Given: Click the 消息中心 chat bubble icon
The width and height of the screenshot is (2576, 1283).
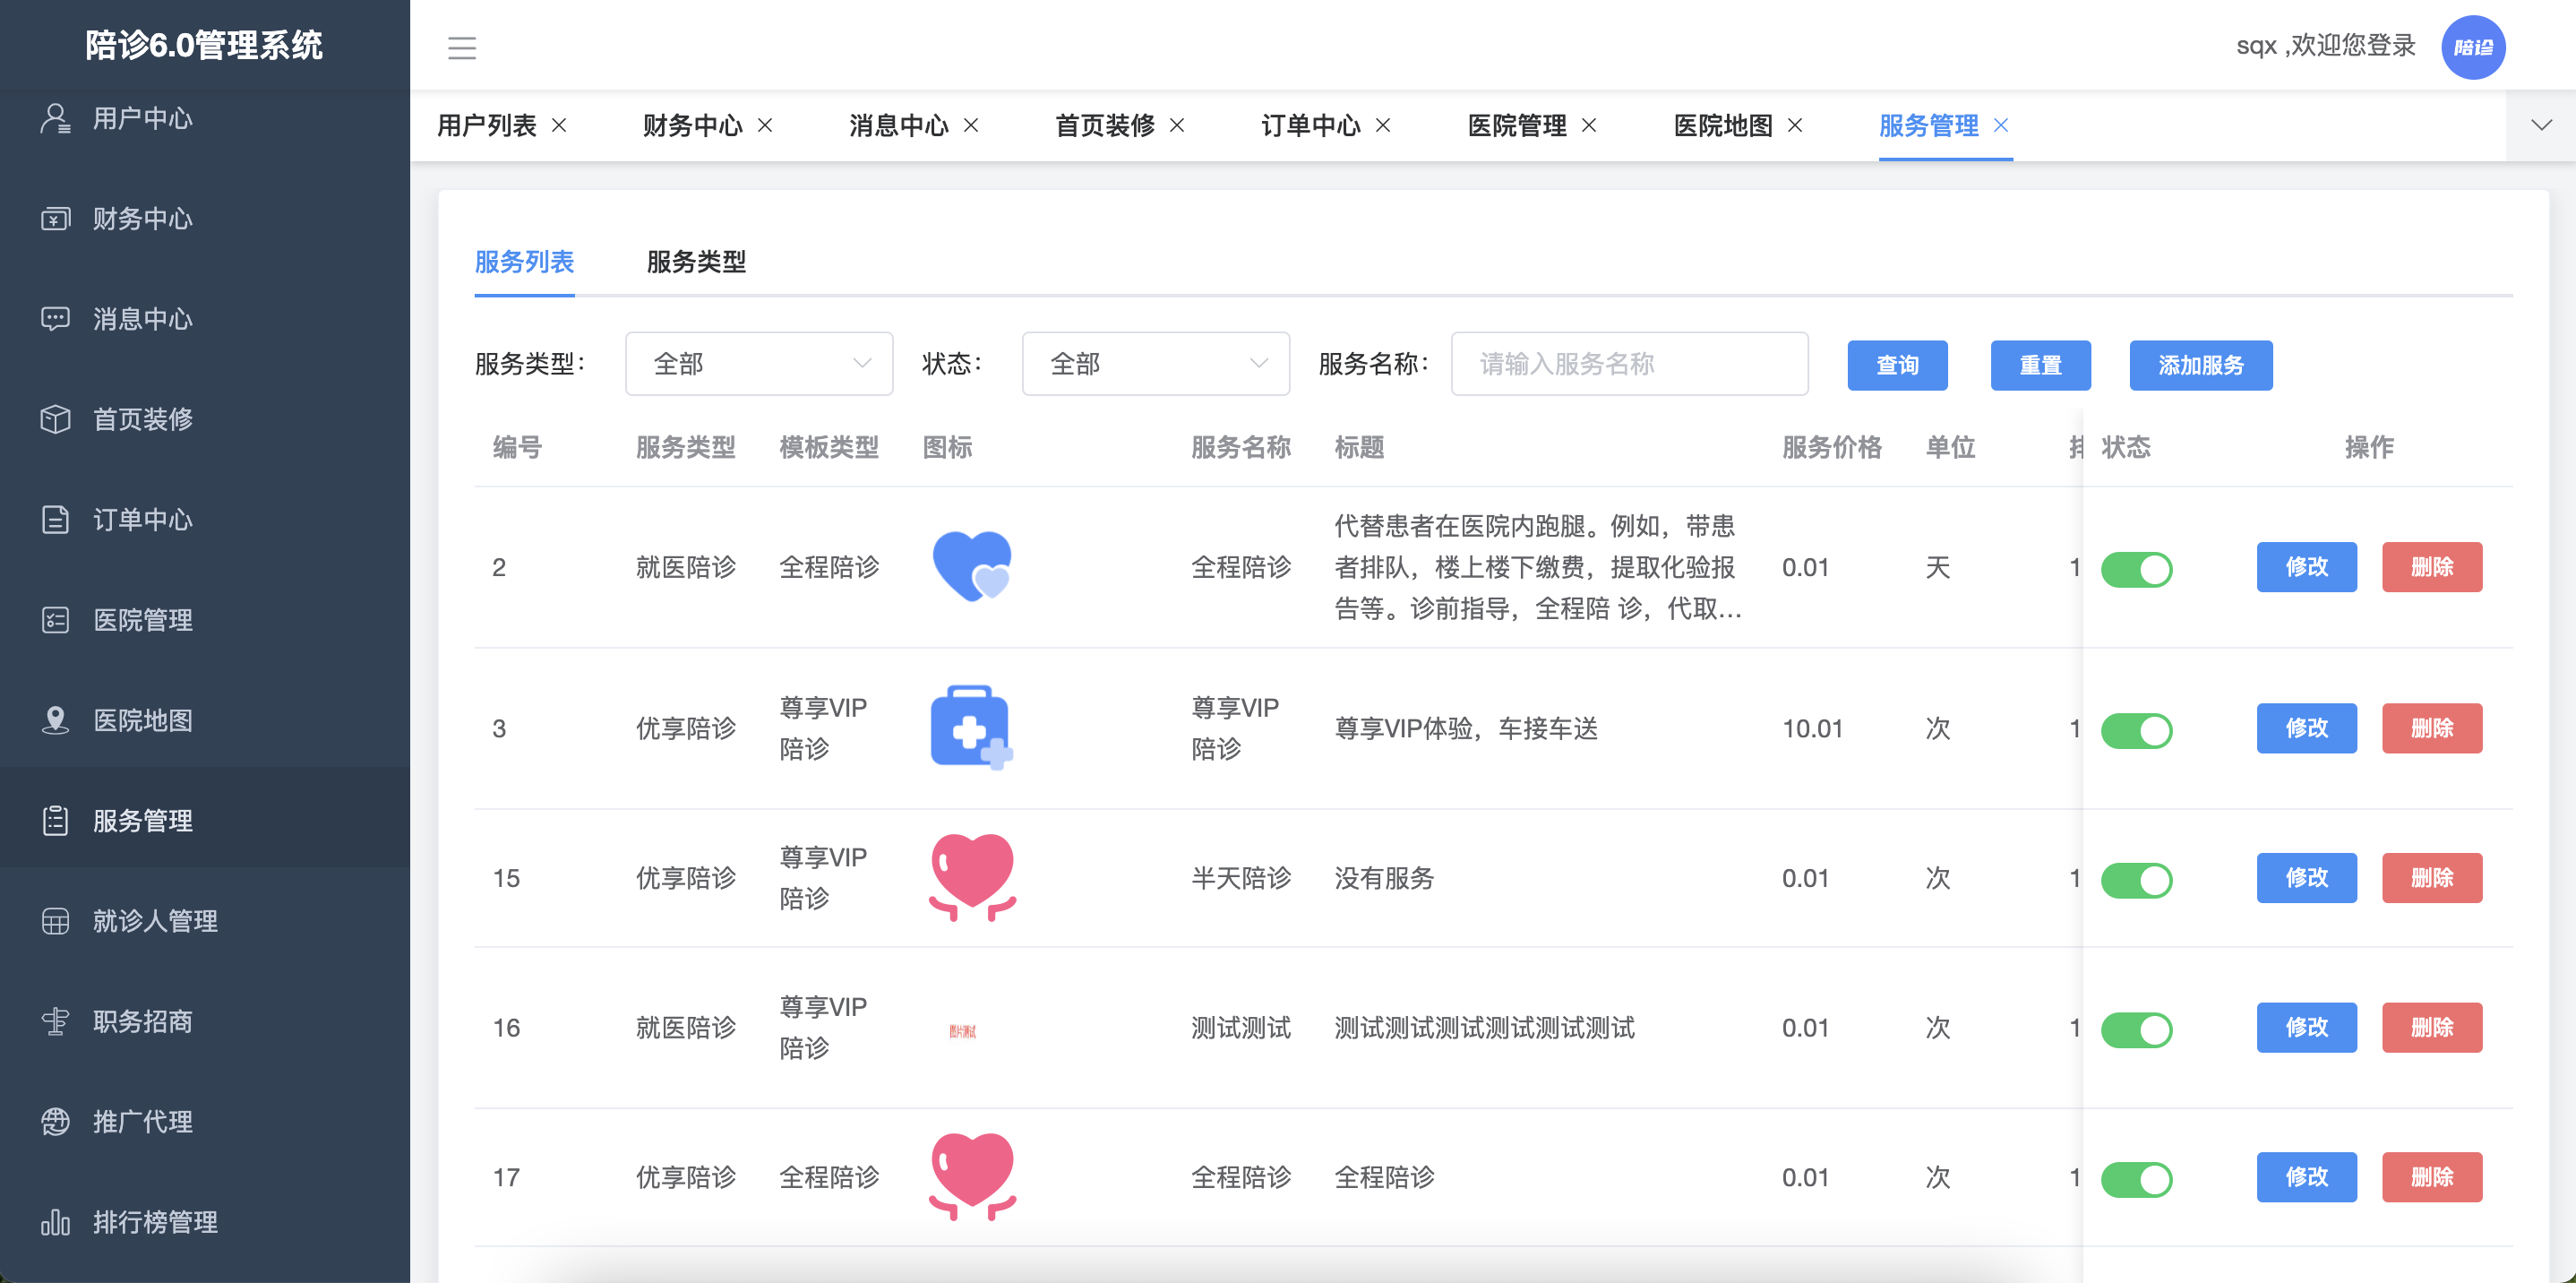Looking at the screenshot, I should click(x=55, y=319).
